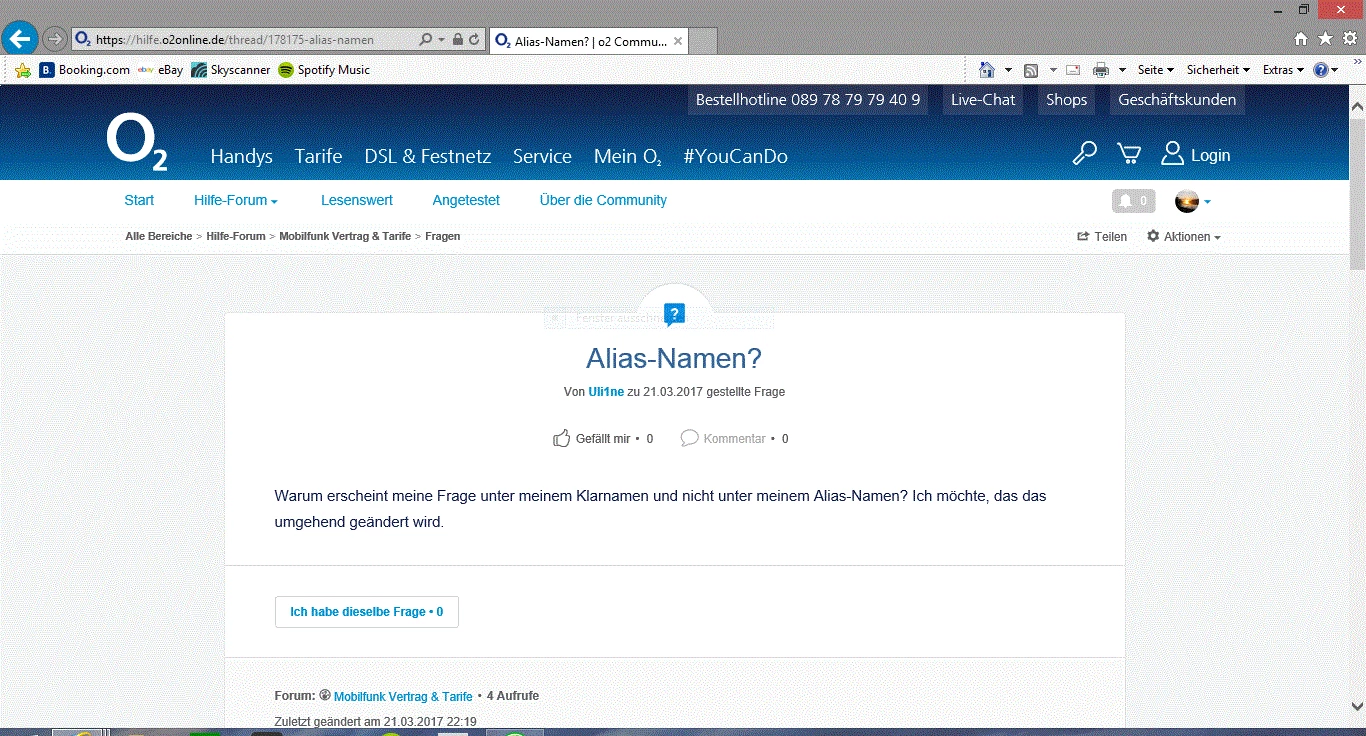
Task: Open the profile of author Uli1ne
Action: tap(606, 392)
